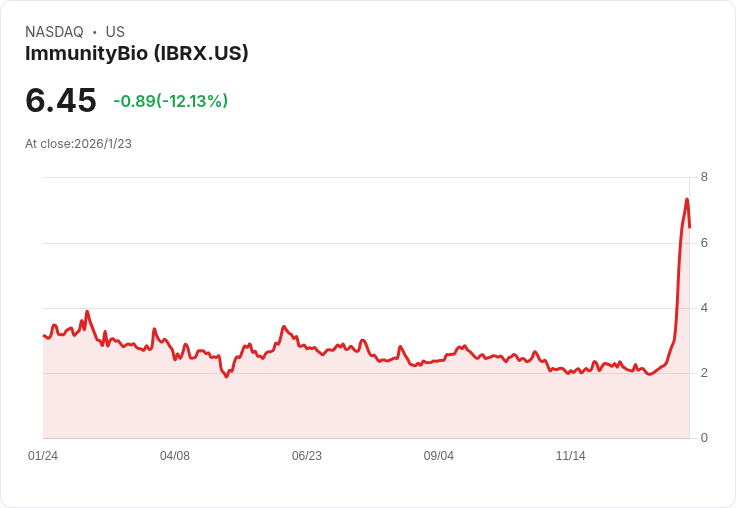This screenshot has height=508, width=736.
Task: Click the At close:2026/1/23 text
Action: 78,144
